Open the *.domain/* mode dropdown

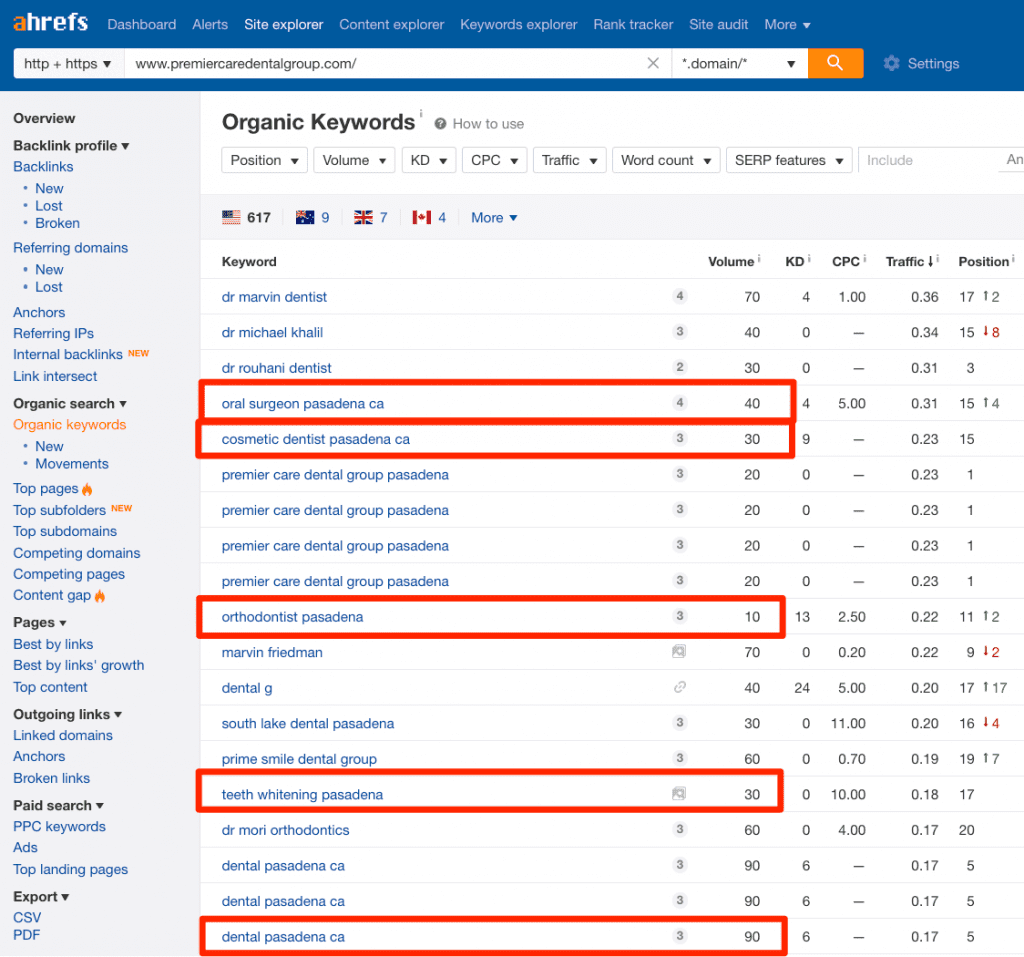pyautogui.click(x=739, y=63)
